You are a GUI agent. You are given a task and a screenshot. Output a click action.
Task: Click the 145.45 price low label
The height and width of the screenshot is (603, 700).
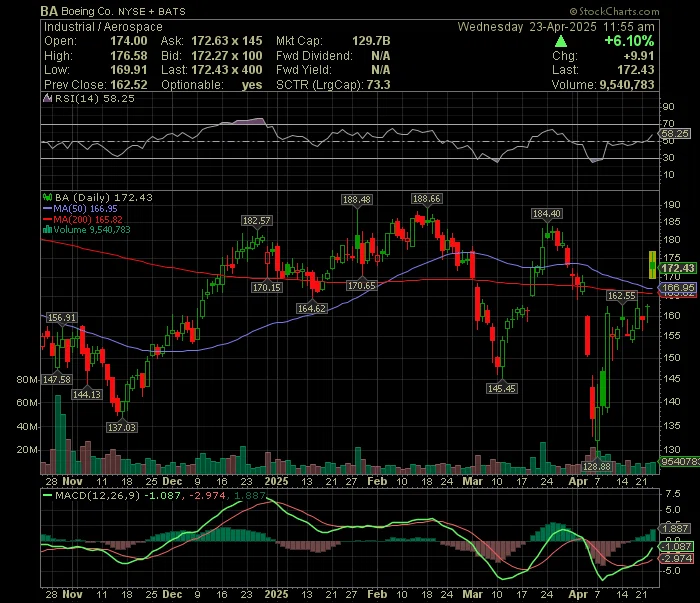click(x=502, y=389)
